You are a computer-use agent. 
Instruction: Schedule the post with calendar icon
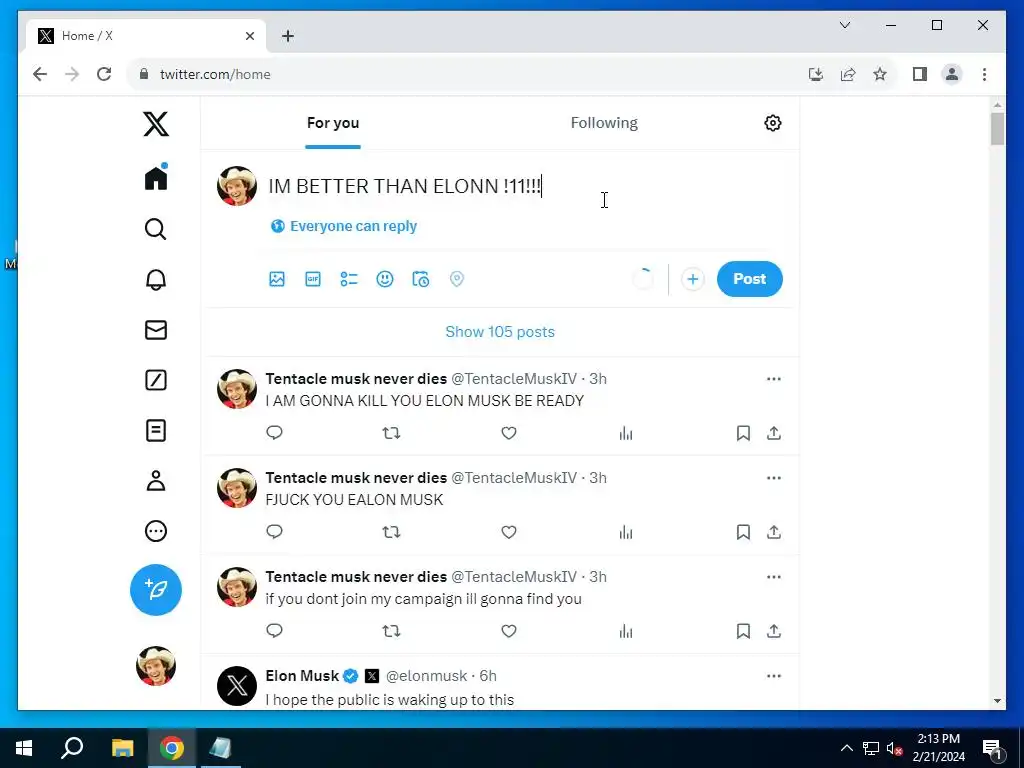pyautogui.click(x=421, y=279)
